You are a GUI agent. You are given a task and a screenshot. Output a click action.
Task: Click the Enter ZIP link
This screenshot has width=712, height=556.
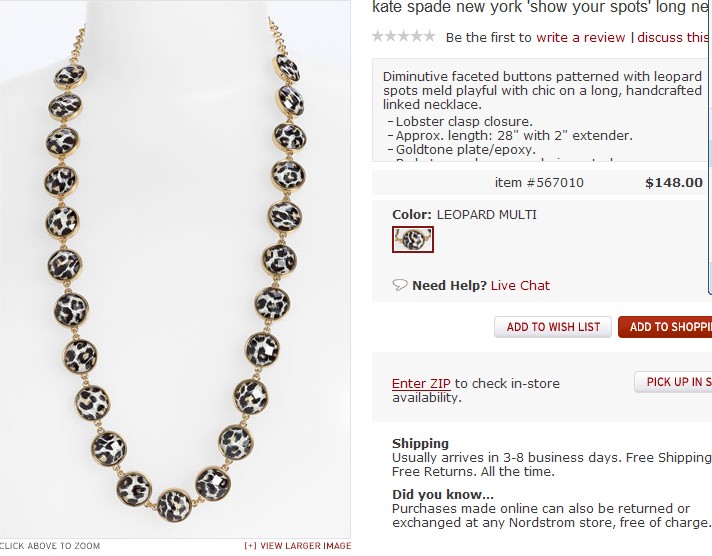[421, 383]
